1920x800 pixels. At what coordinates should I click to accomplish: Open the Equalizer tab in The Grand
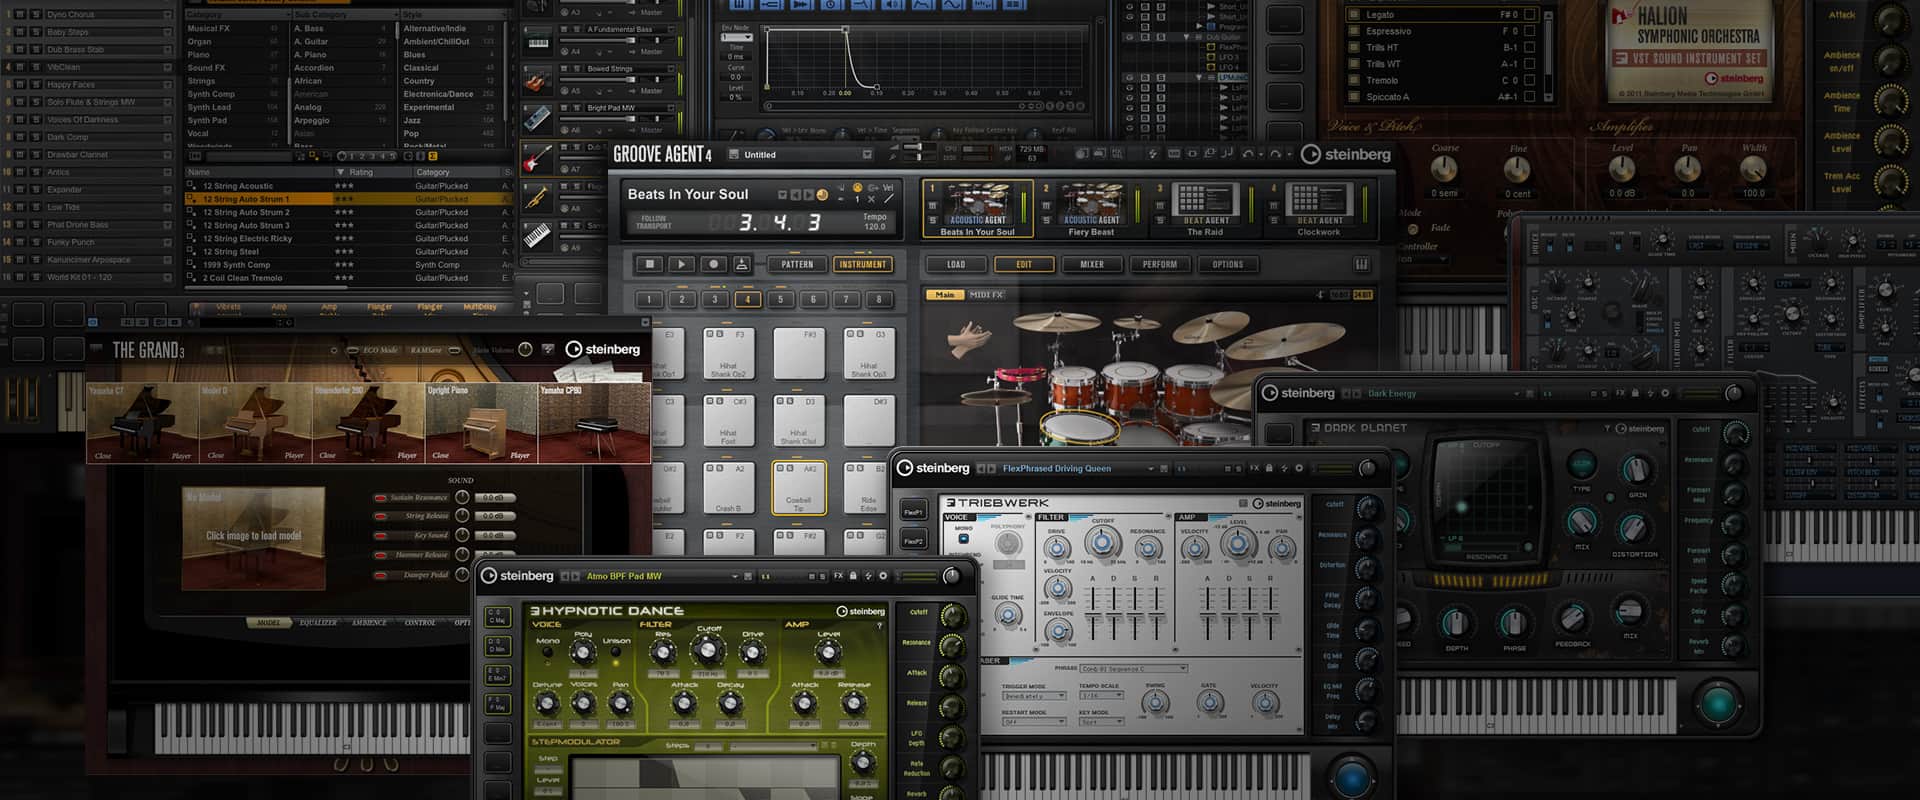[x=318, y=622]
